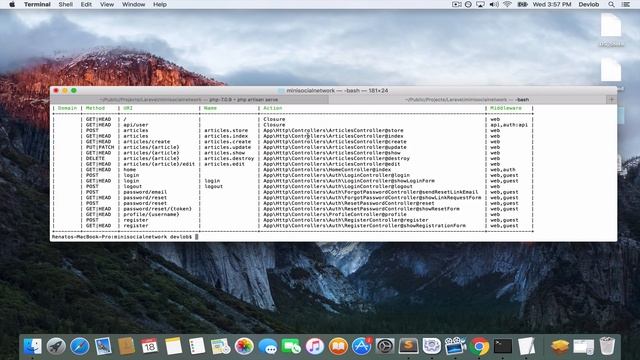Open Mail stamp icon in dock

click(x=103, y=347)
